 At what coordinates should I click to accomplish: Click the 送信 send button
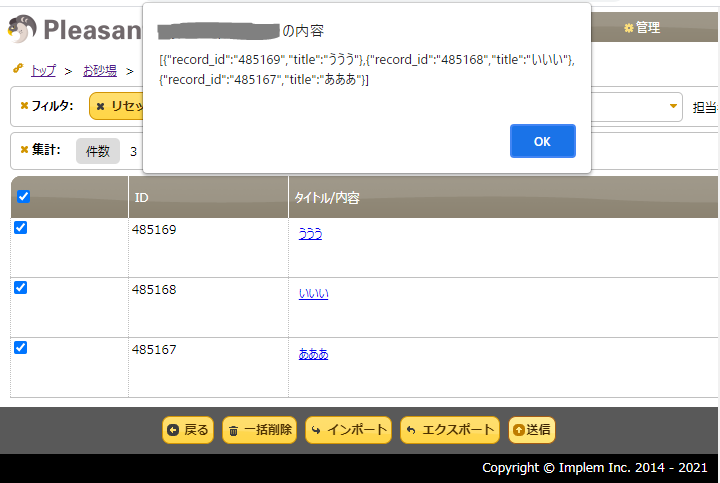[x=532, y=430]
